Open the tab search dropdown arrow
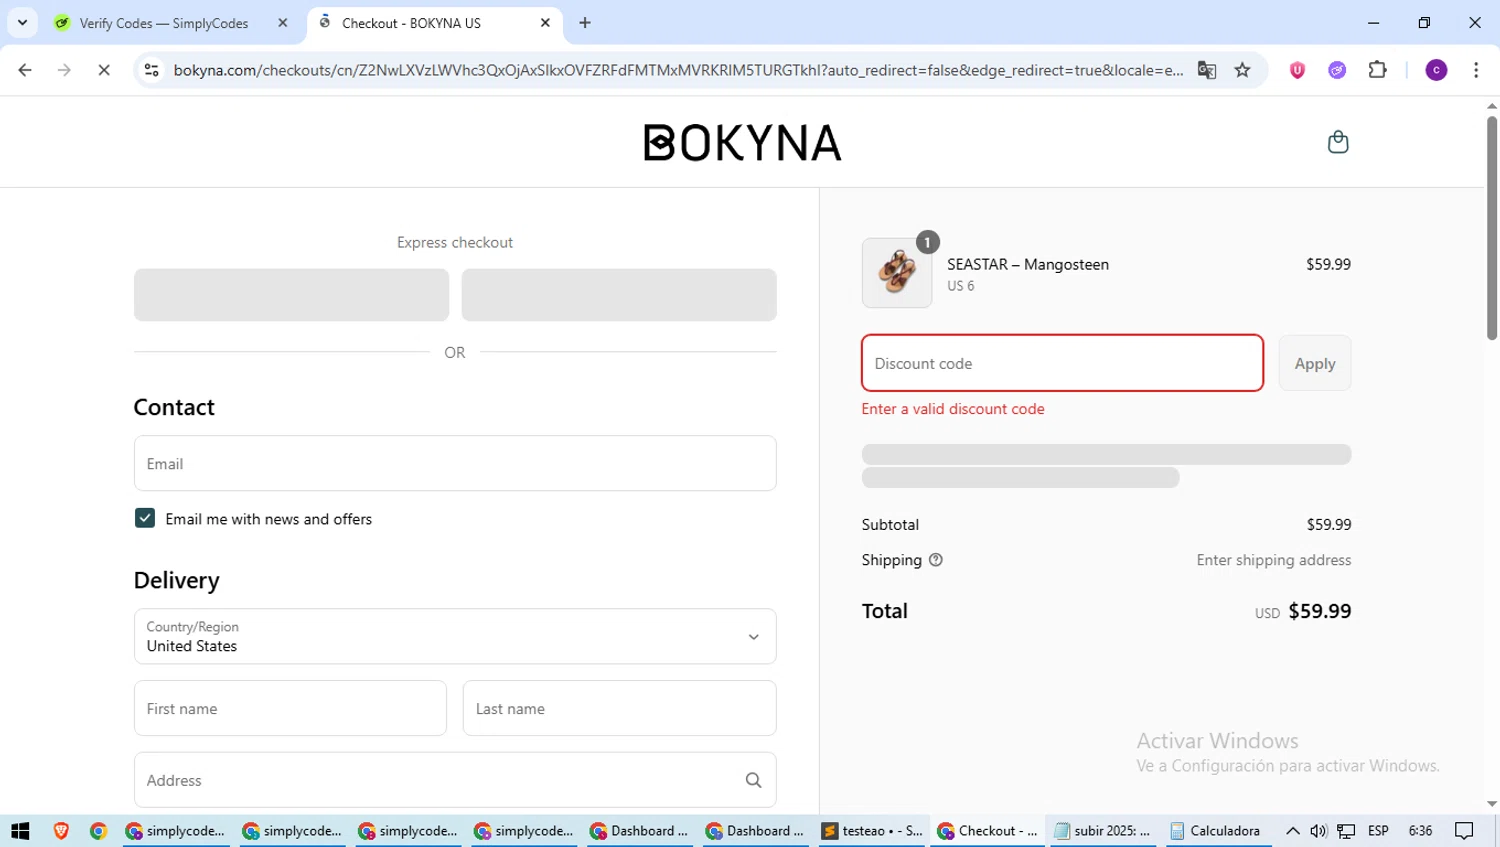Screen dimensions: 1500x847 [22, 23]
